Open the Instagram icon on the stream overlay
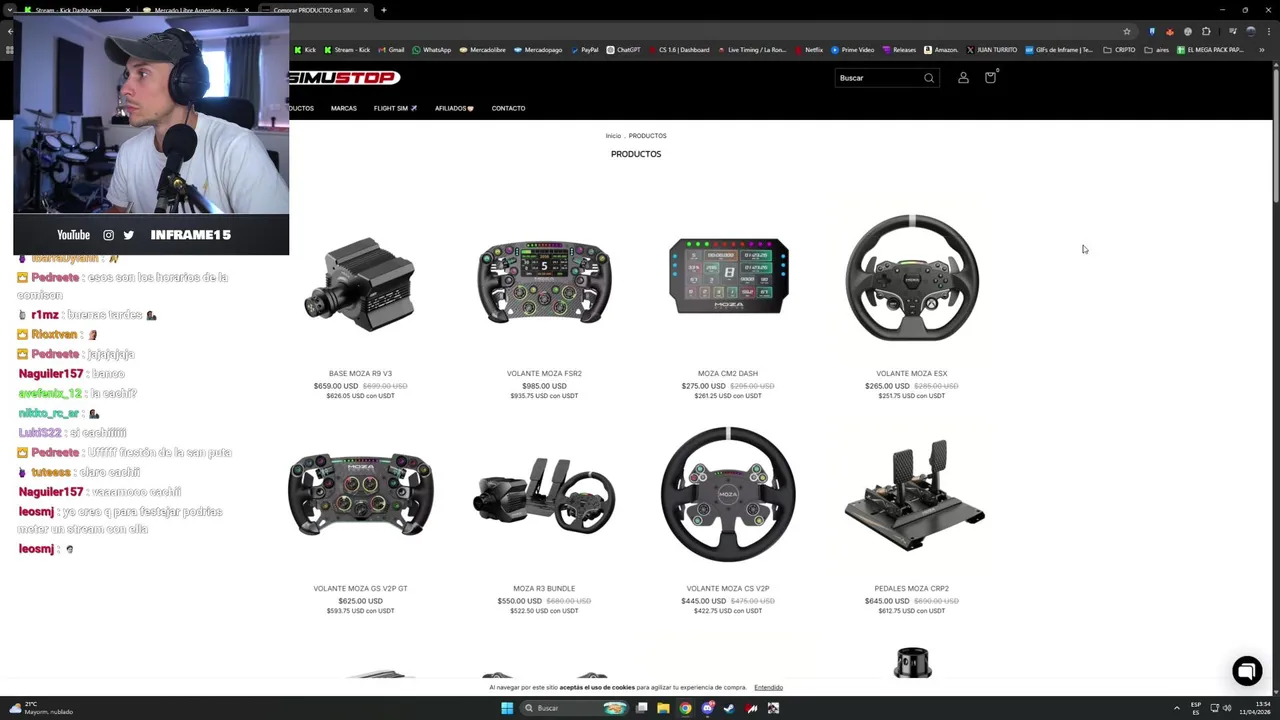1280x720 pixels. click(108, 235)
